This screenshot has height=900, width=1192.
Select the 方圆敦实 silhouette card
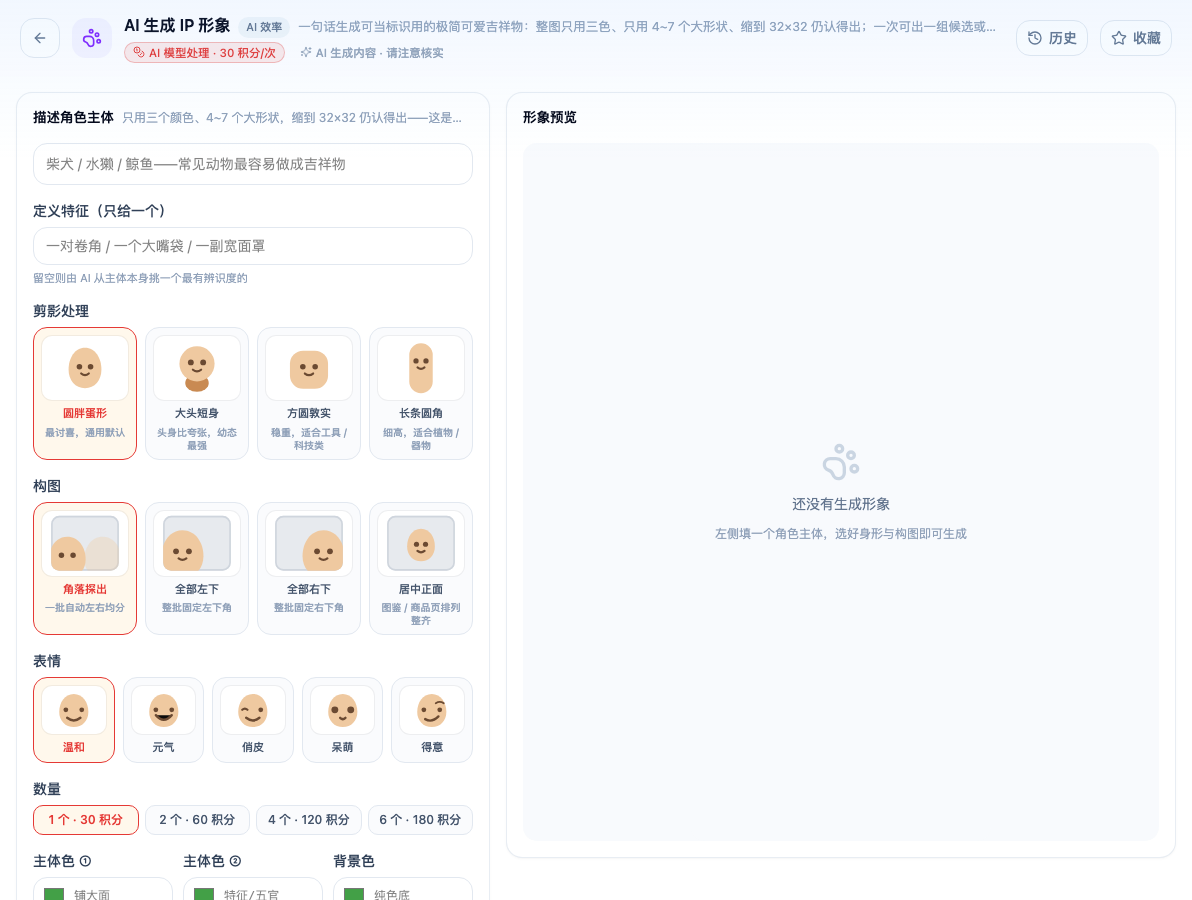pyautogui.click(x=309, y=393)
